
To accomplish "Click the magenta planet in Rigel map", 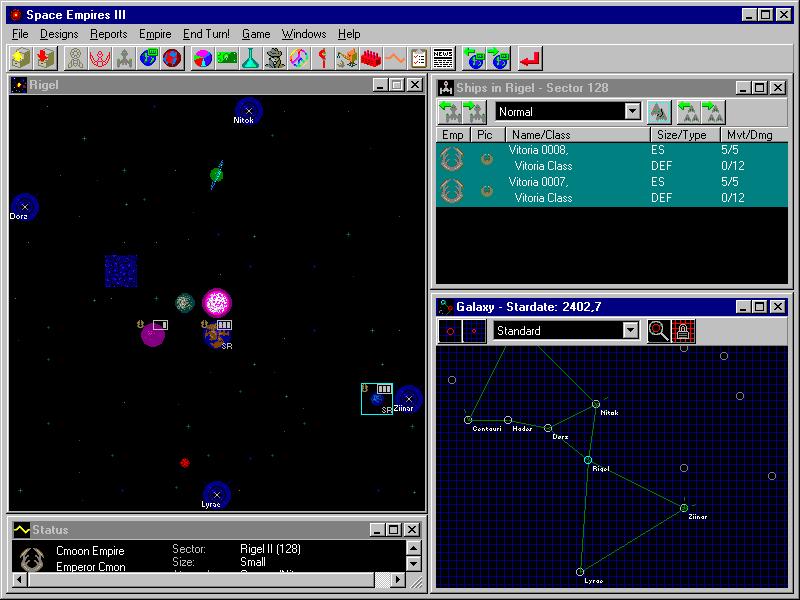I will click(152, 335).
